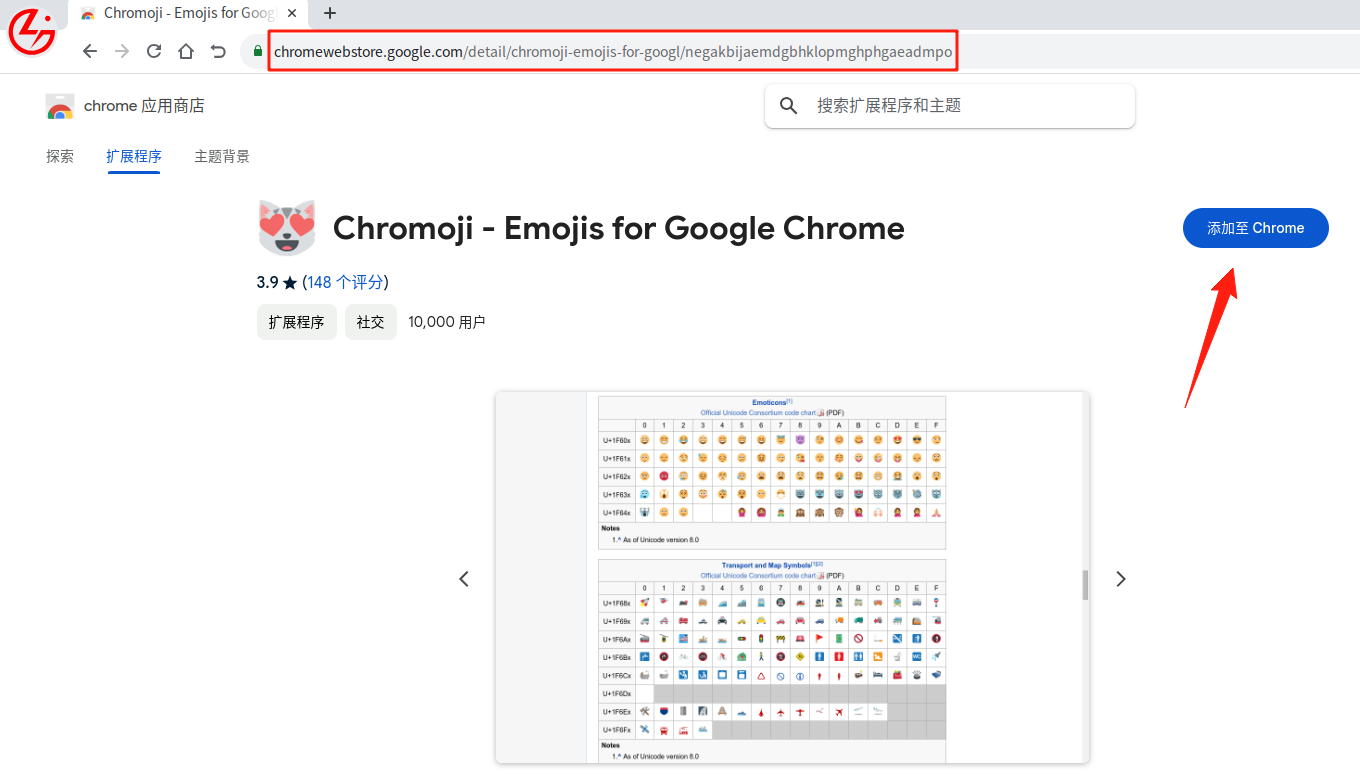The image size is (1360, 774).
Task: Open the 探索 (Discover) tab
Action: (x=60, y=157)
